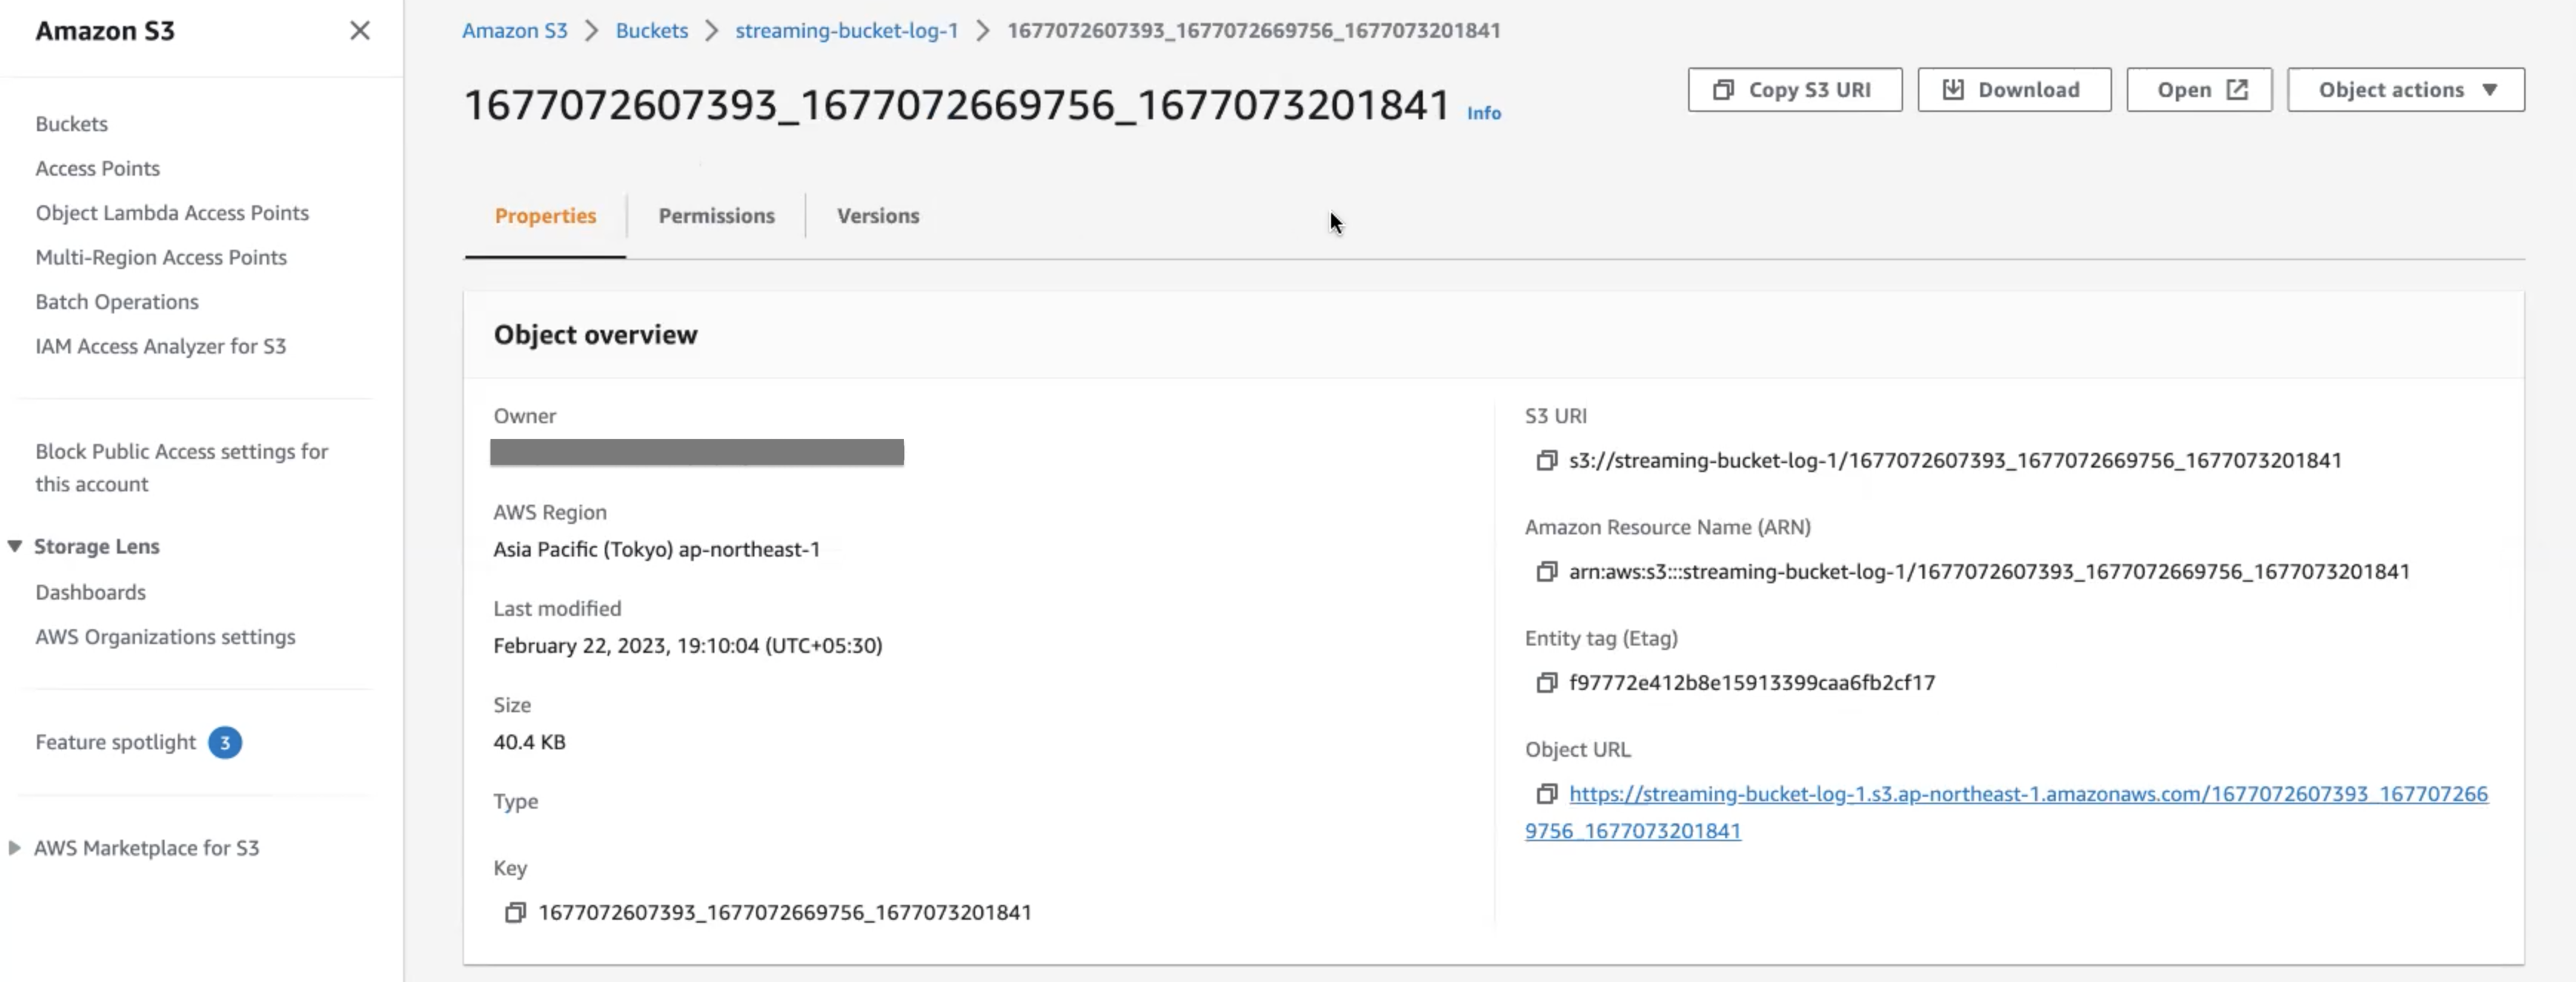Switch to the Versions tab
The height and width of the screenshot is (982, 2576).
click(x=877, y=216)
